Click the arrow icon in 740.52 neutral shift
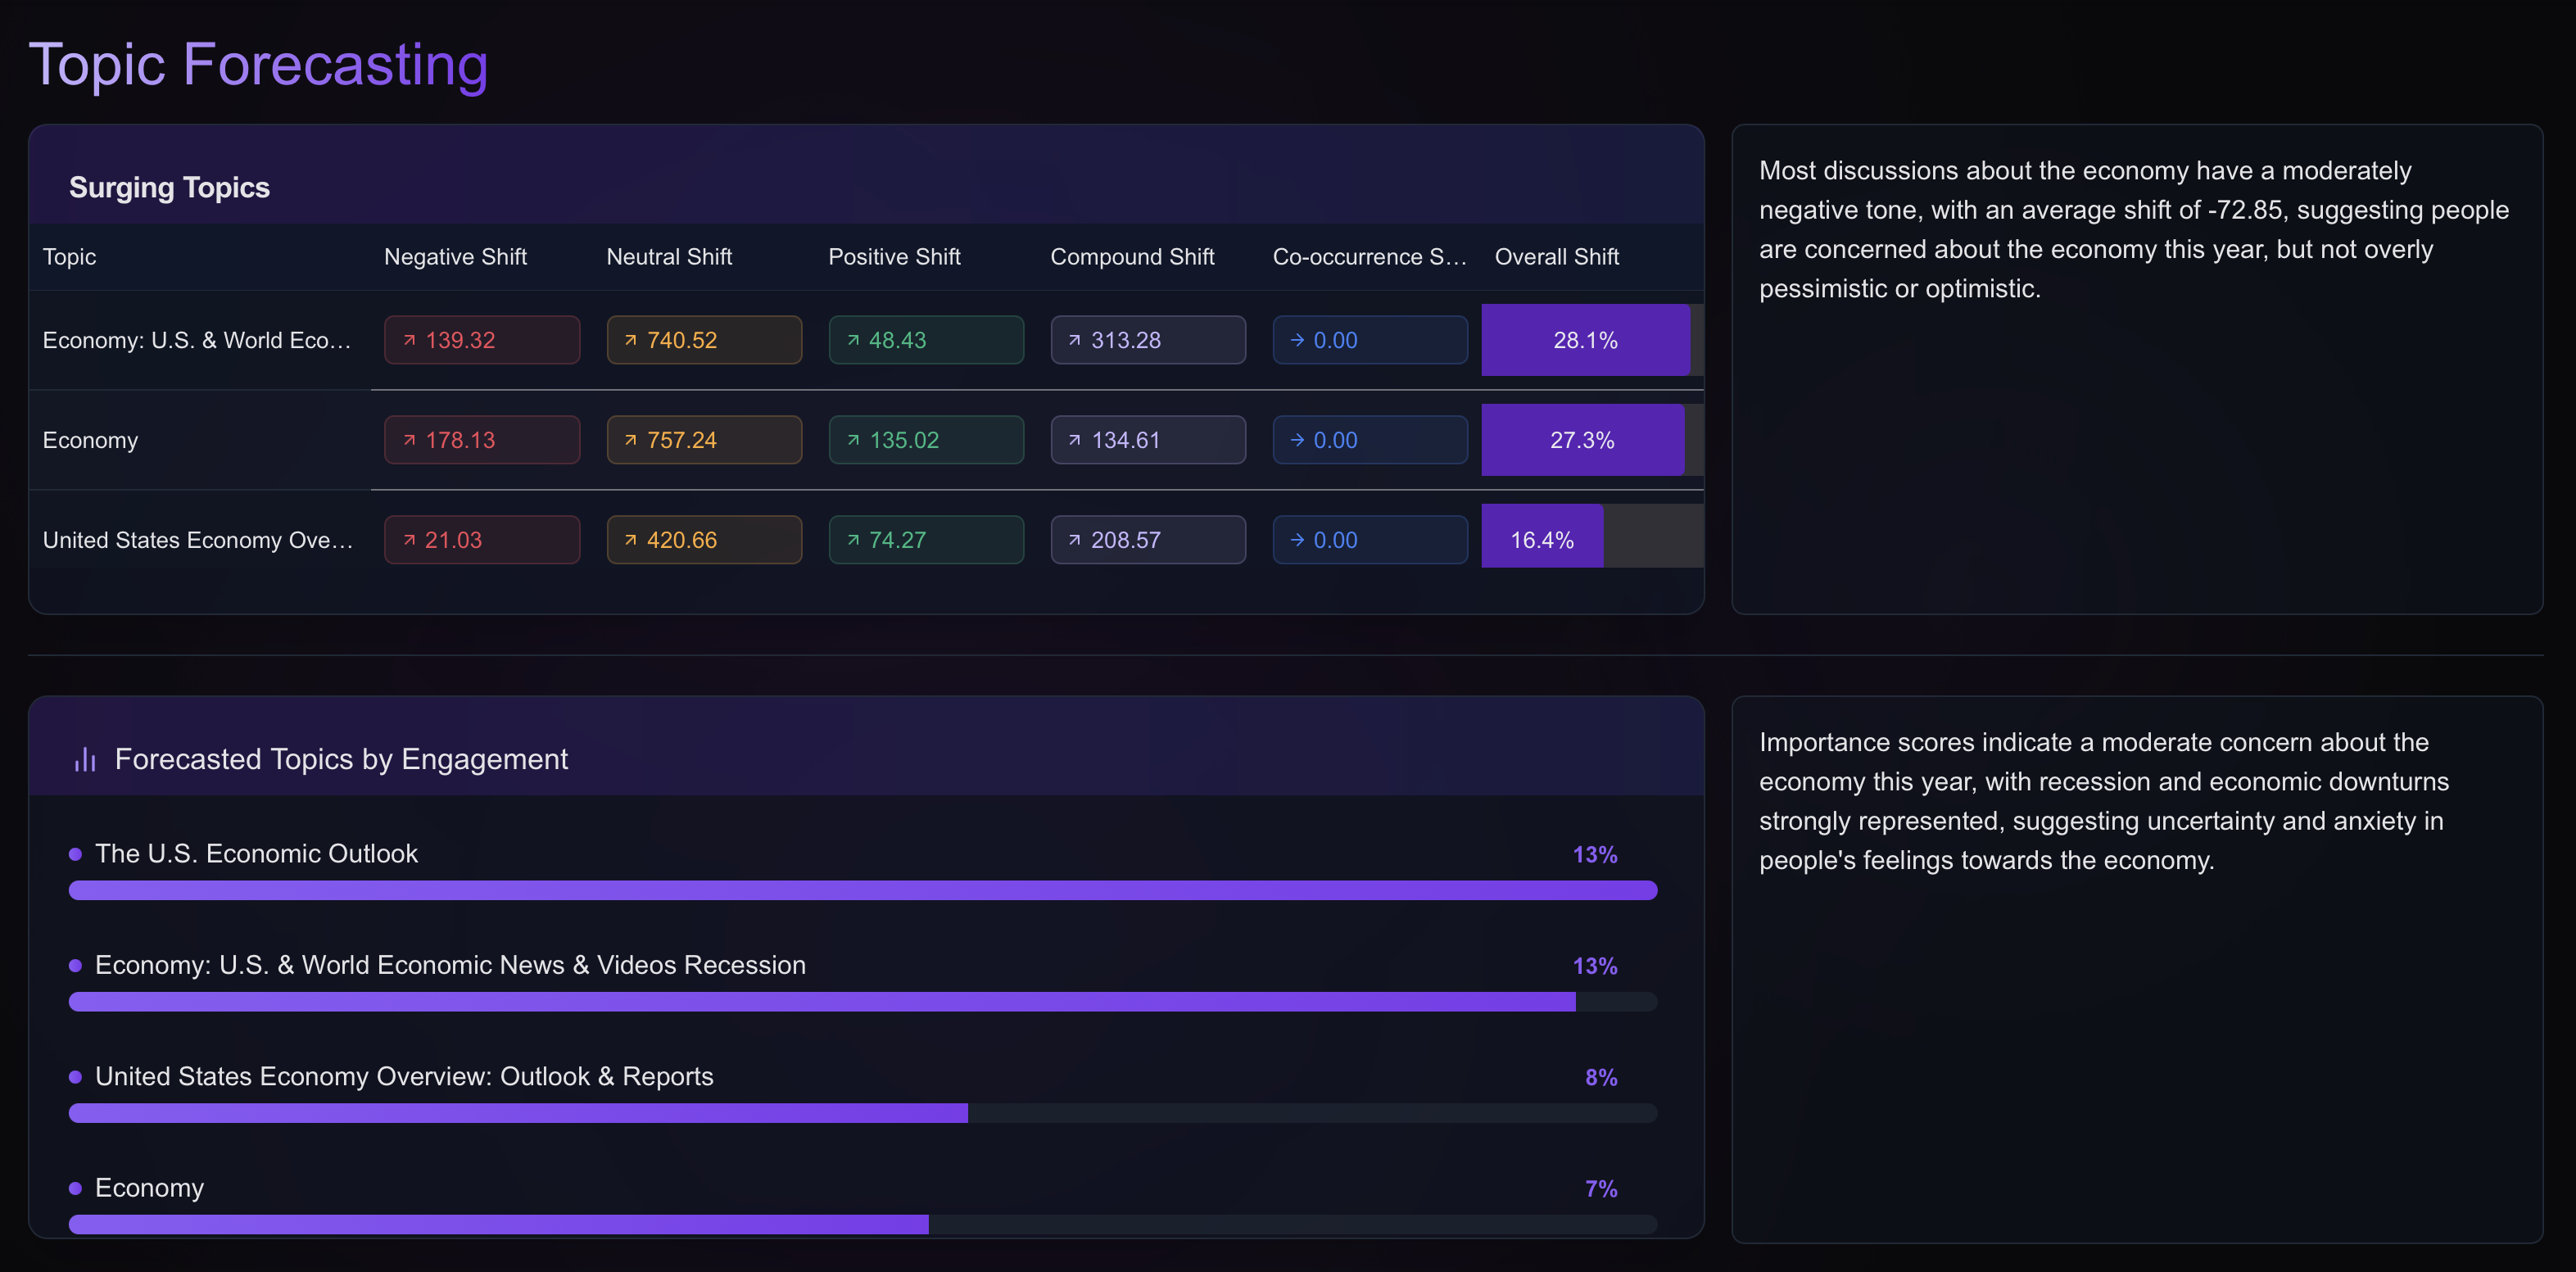This screenshot has width=2576, height=1272. (x=631, y=340)
